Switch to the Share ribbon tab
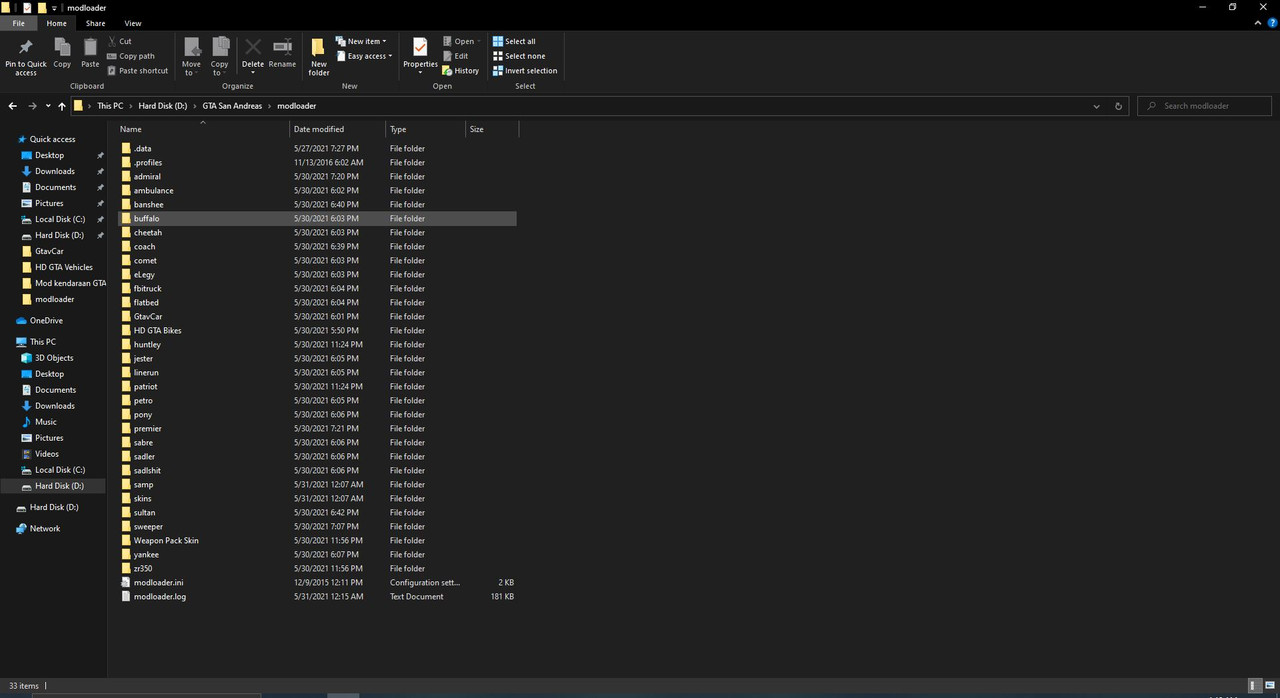The width and height of the screenshot is (1280, 698). [95, 23]
